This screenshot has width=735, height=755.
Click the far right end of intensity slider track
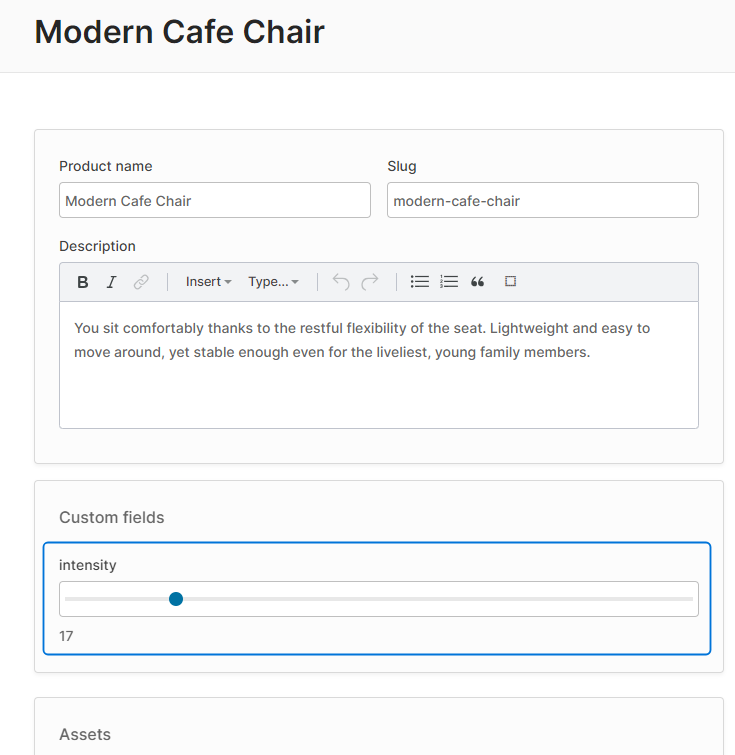[x=690, y=599]
